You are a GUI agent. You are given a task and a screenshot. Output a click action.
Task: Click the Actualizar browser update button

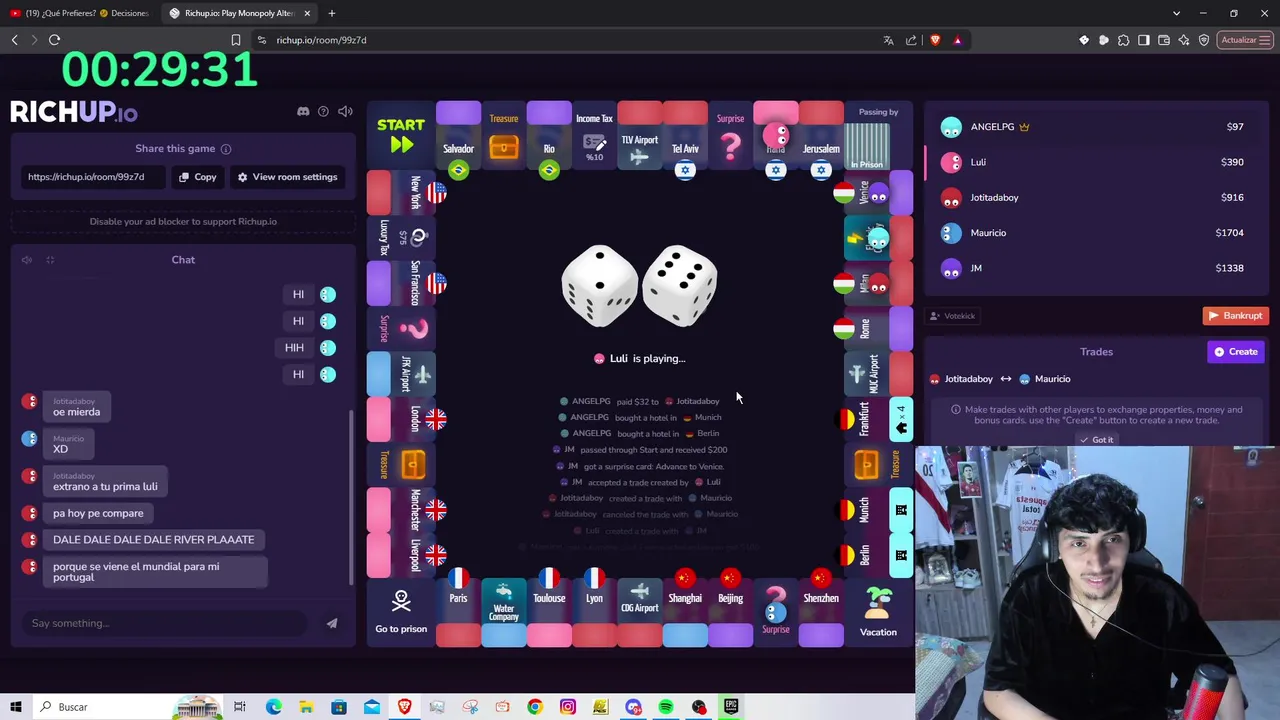[1245, 40]
